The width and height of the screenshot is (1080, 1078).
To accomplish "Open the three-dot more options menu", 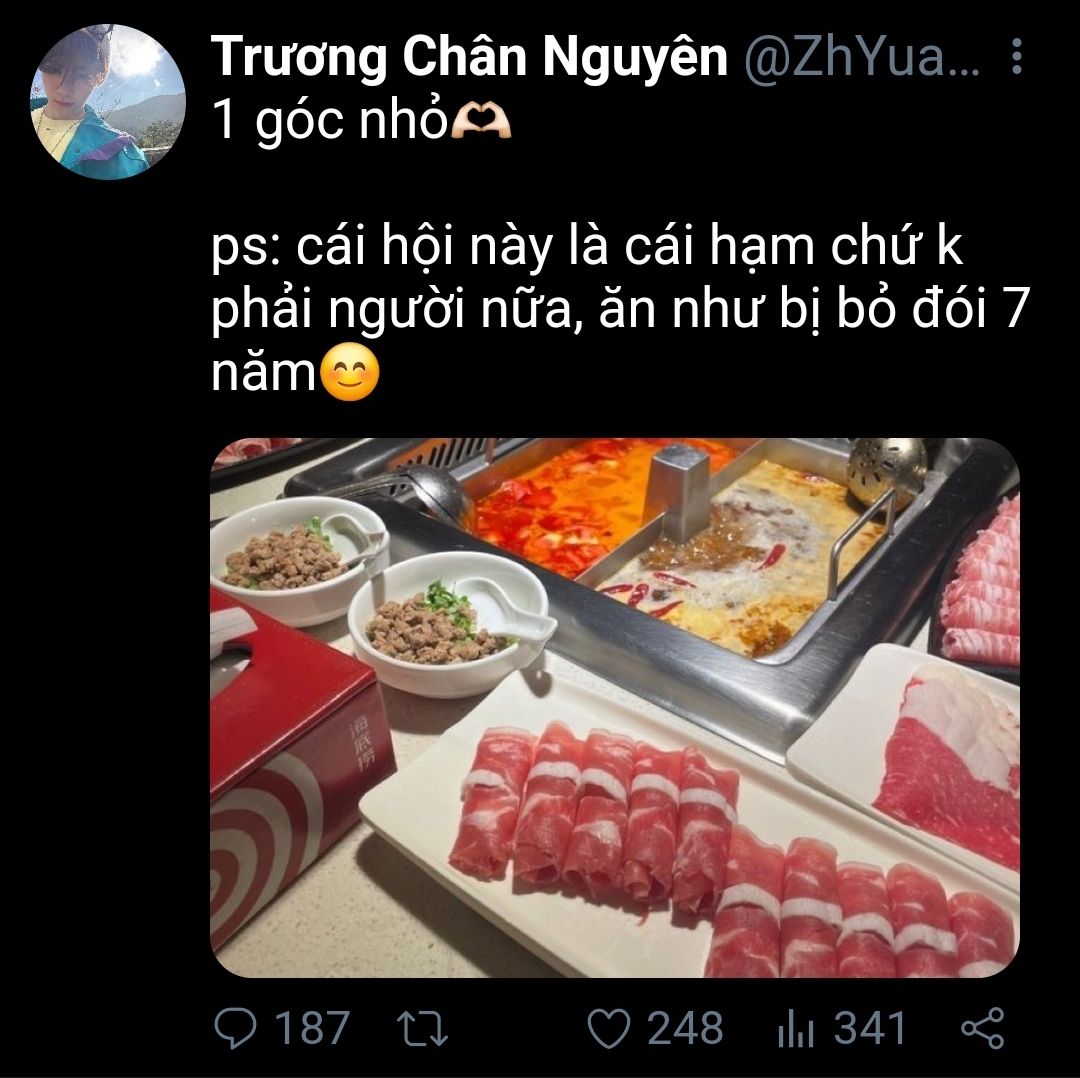I will coord(1016,56).
